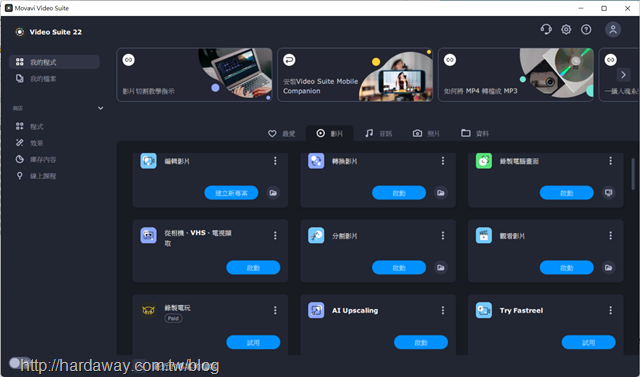This screenshot has width=640, height=377.
Task: Click 啟動 button for 轉換影片
Action: (399, 193)
